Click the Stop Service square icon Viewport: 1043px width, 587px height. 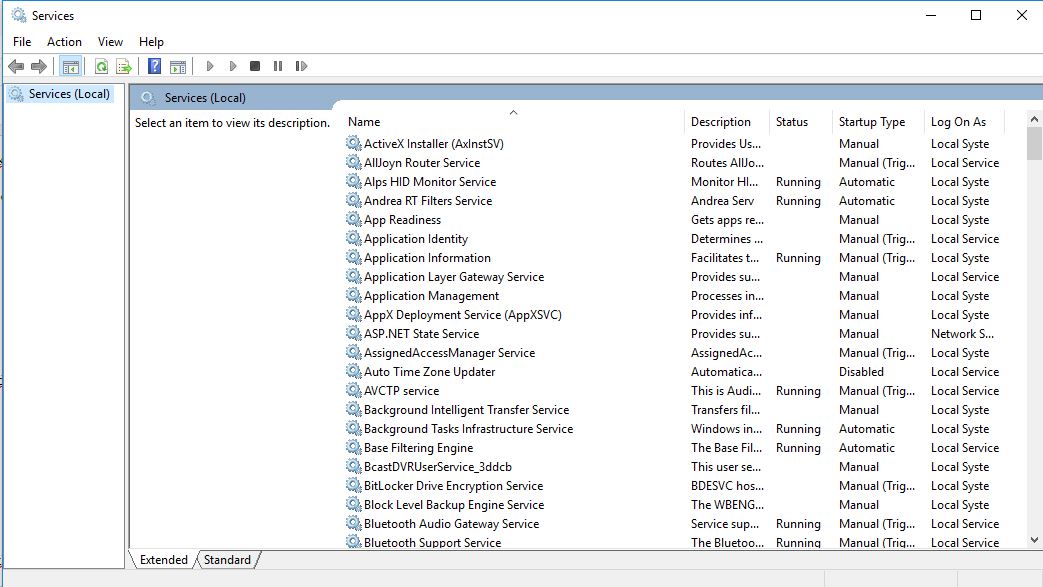click(x=255, y=66)
